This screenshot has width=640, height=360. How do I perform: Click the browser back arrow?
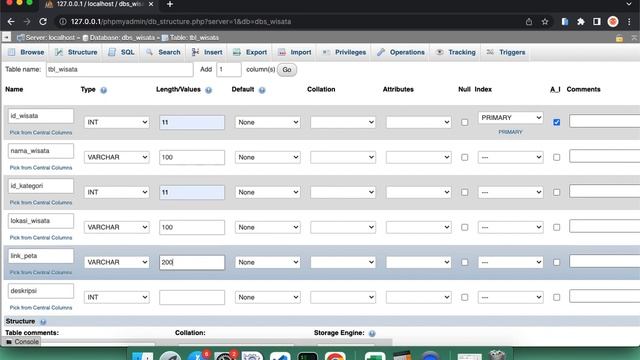coord(11,22)
